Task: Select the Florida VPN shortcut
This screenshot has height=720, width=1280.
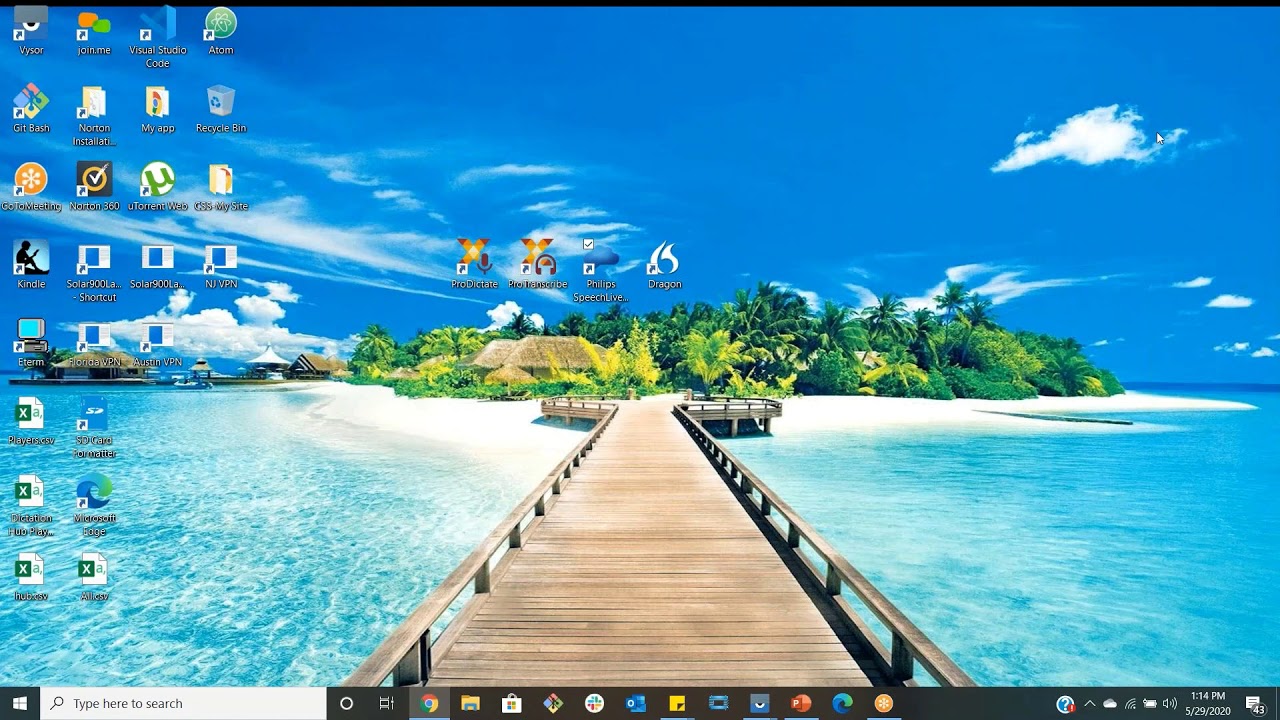Action: [x=94, y=344]
